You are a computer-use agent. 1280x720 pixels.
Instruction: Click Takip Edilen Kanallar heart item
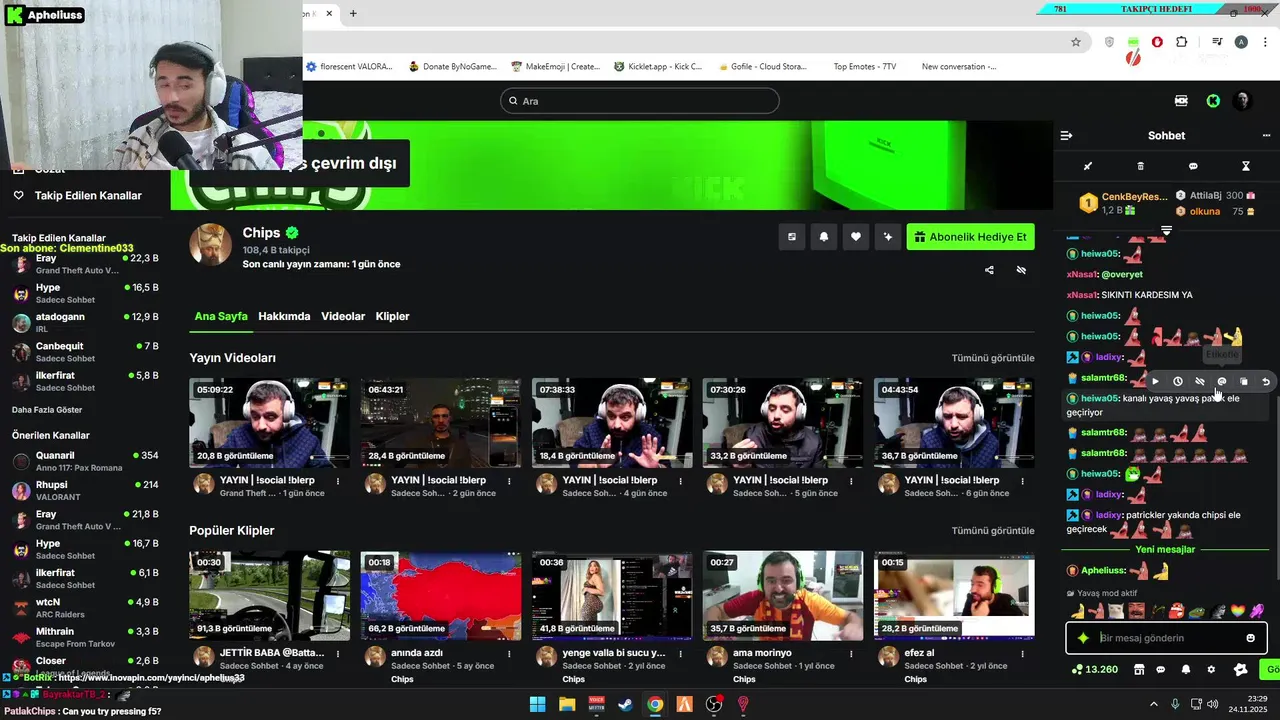pos(78,196)
